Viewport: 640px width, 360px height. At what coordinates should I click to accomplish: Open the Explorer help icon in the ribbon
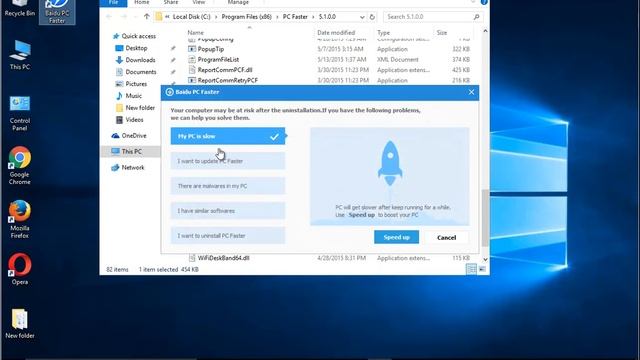click(x=484, y=2)
